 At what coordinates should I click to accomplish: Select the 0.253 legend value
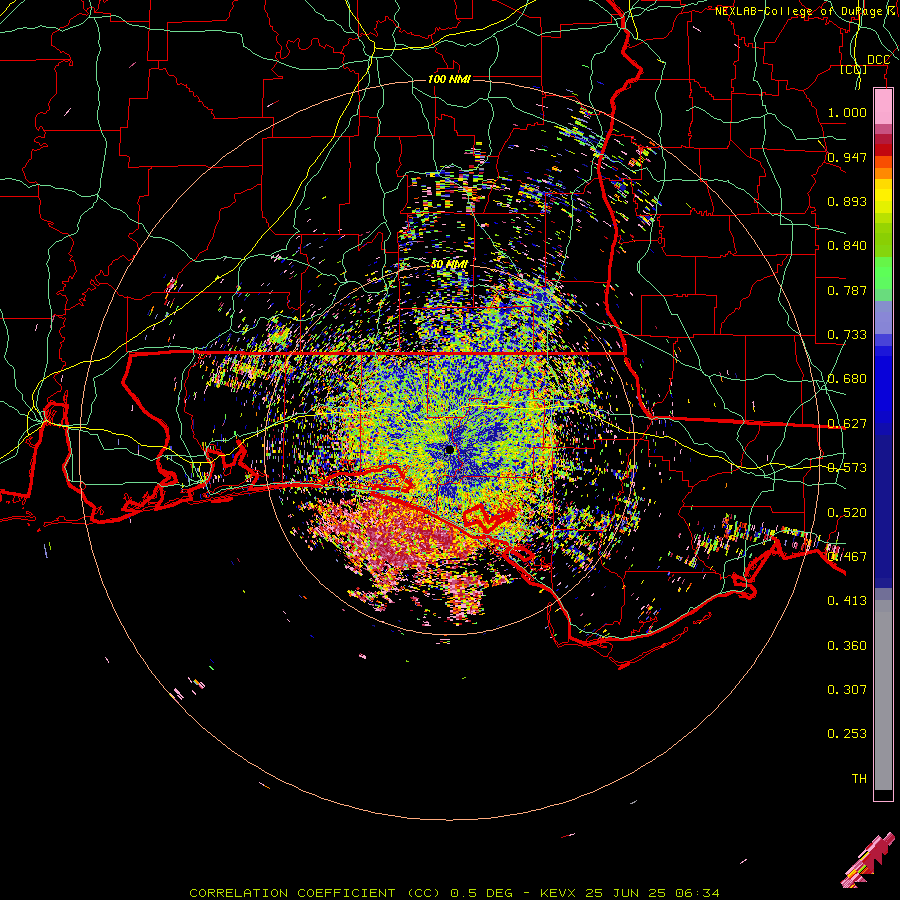[847, 734]
